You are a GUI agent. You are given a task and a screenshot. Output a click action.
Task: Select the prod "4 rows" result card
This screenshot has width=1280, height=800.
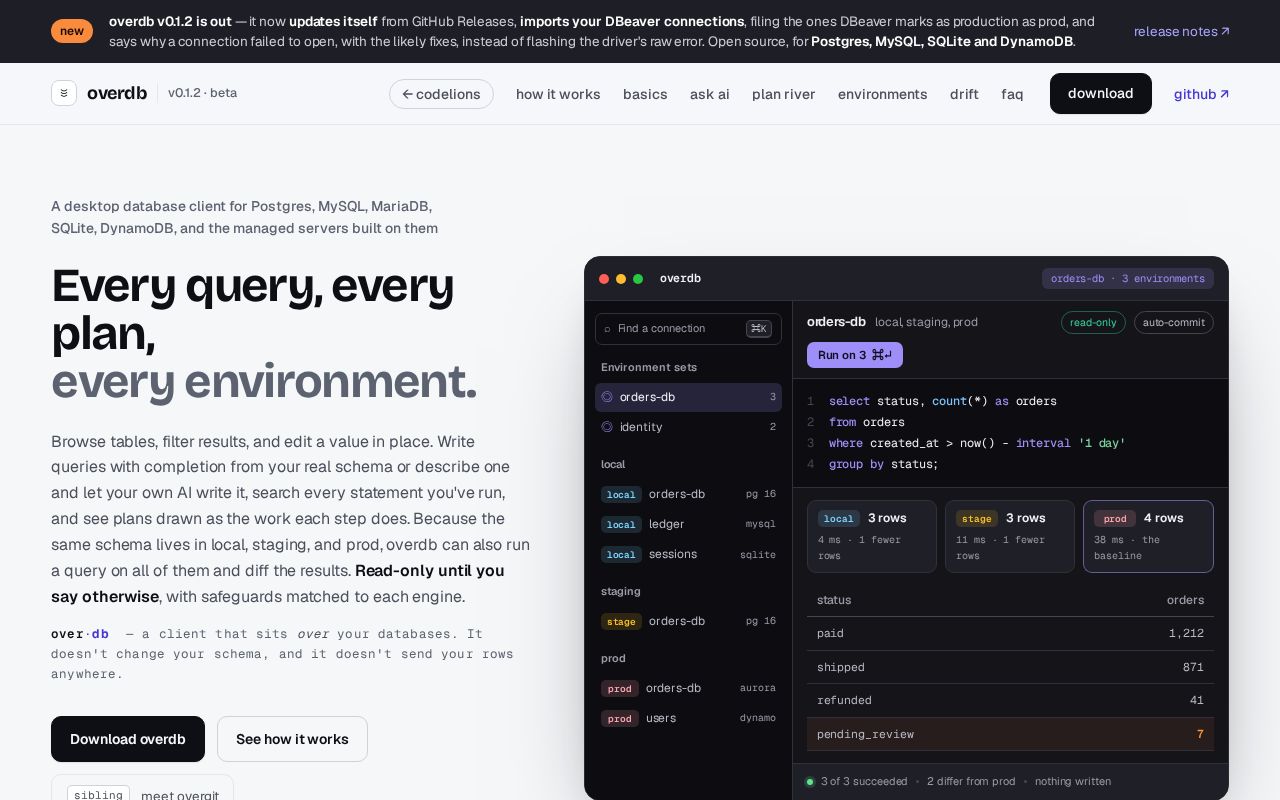1148,537
